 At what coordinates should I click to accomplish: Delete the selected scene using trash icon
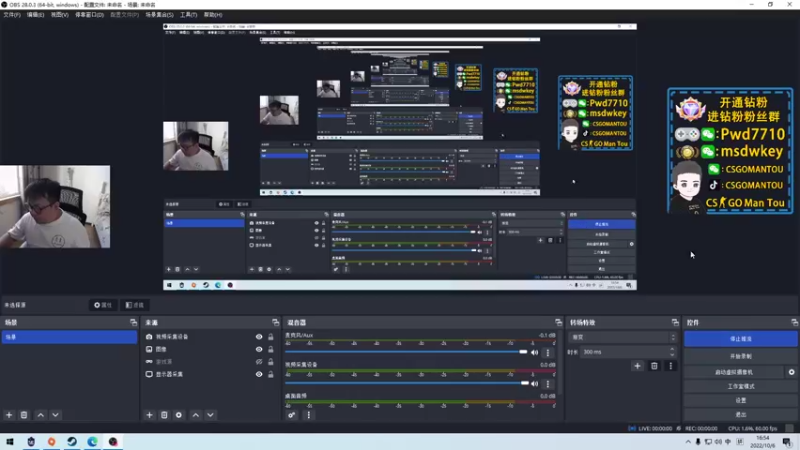[x=24, y=415]
